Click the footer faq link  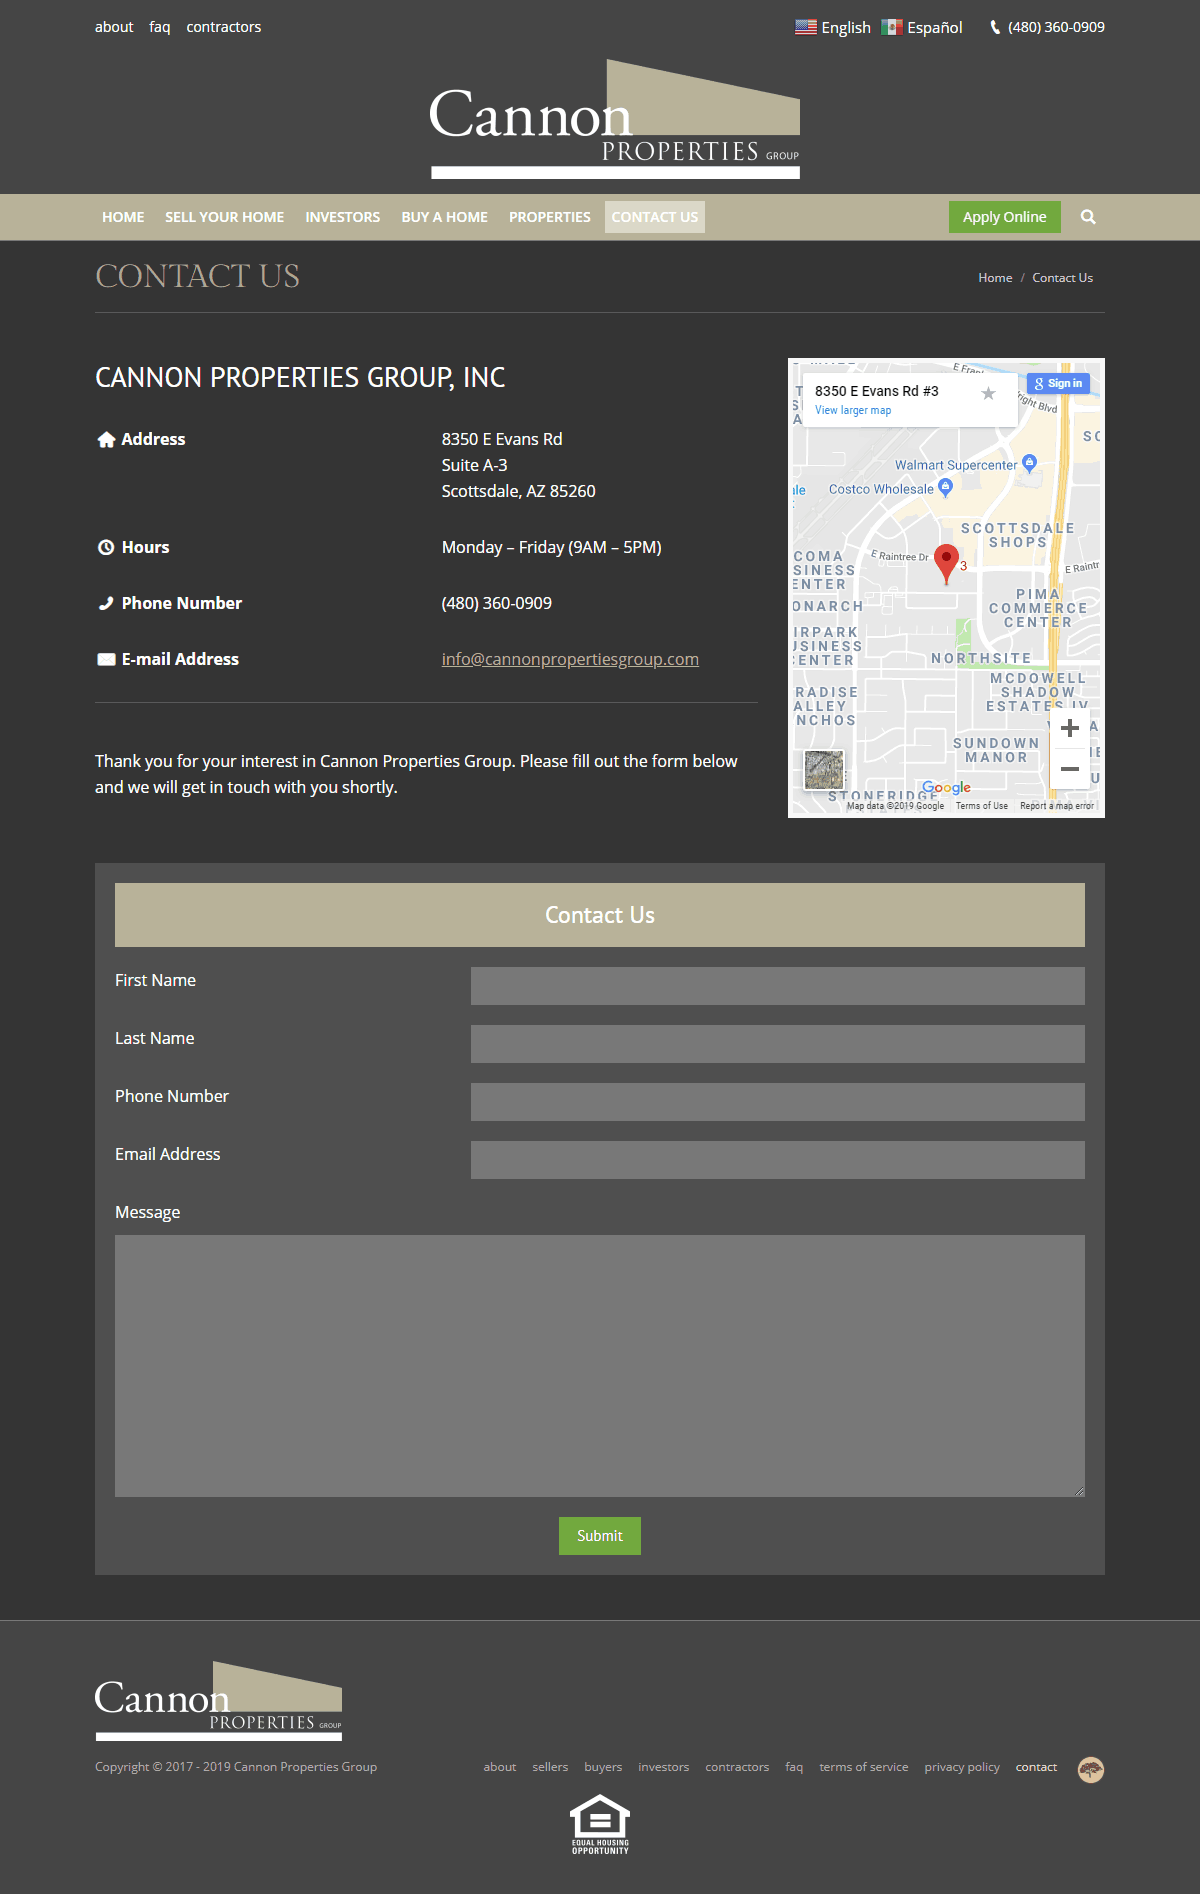point(794,1767)
